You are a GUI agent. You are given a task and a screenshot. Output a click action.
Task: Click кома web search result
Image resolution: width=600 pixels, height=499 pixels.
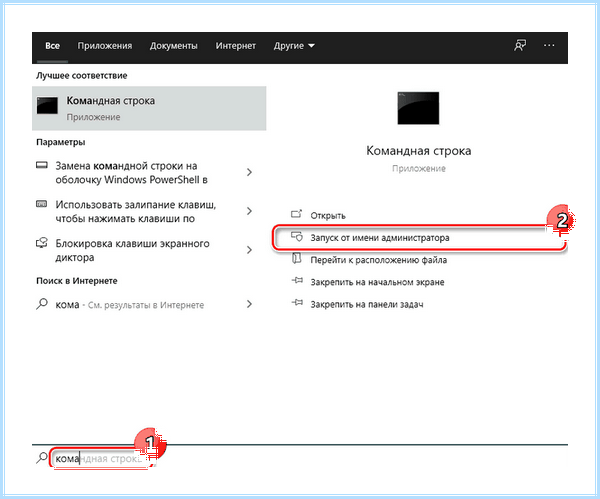[129, 305]
